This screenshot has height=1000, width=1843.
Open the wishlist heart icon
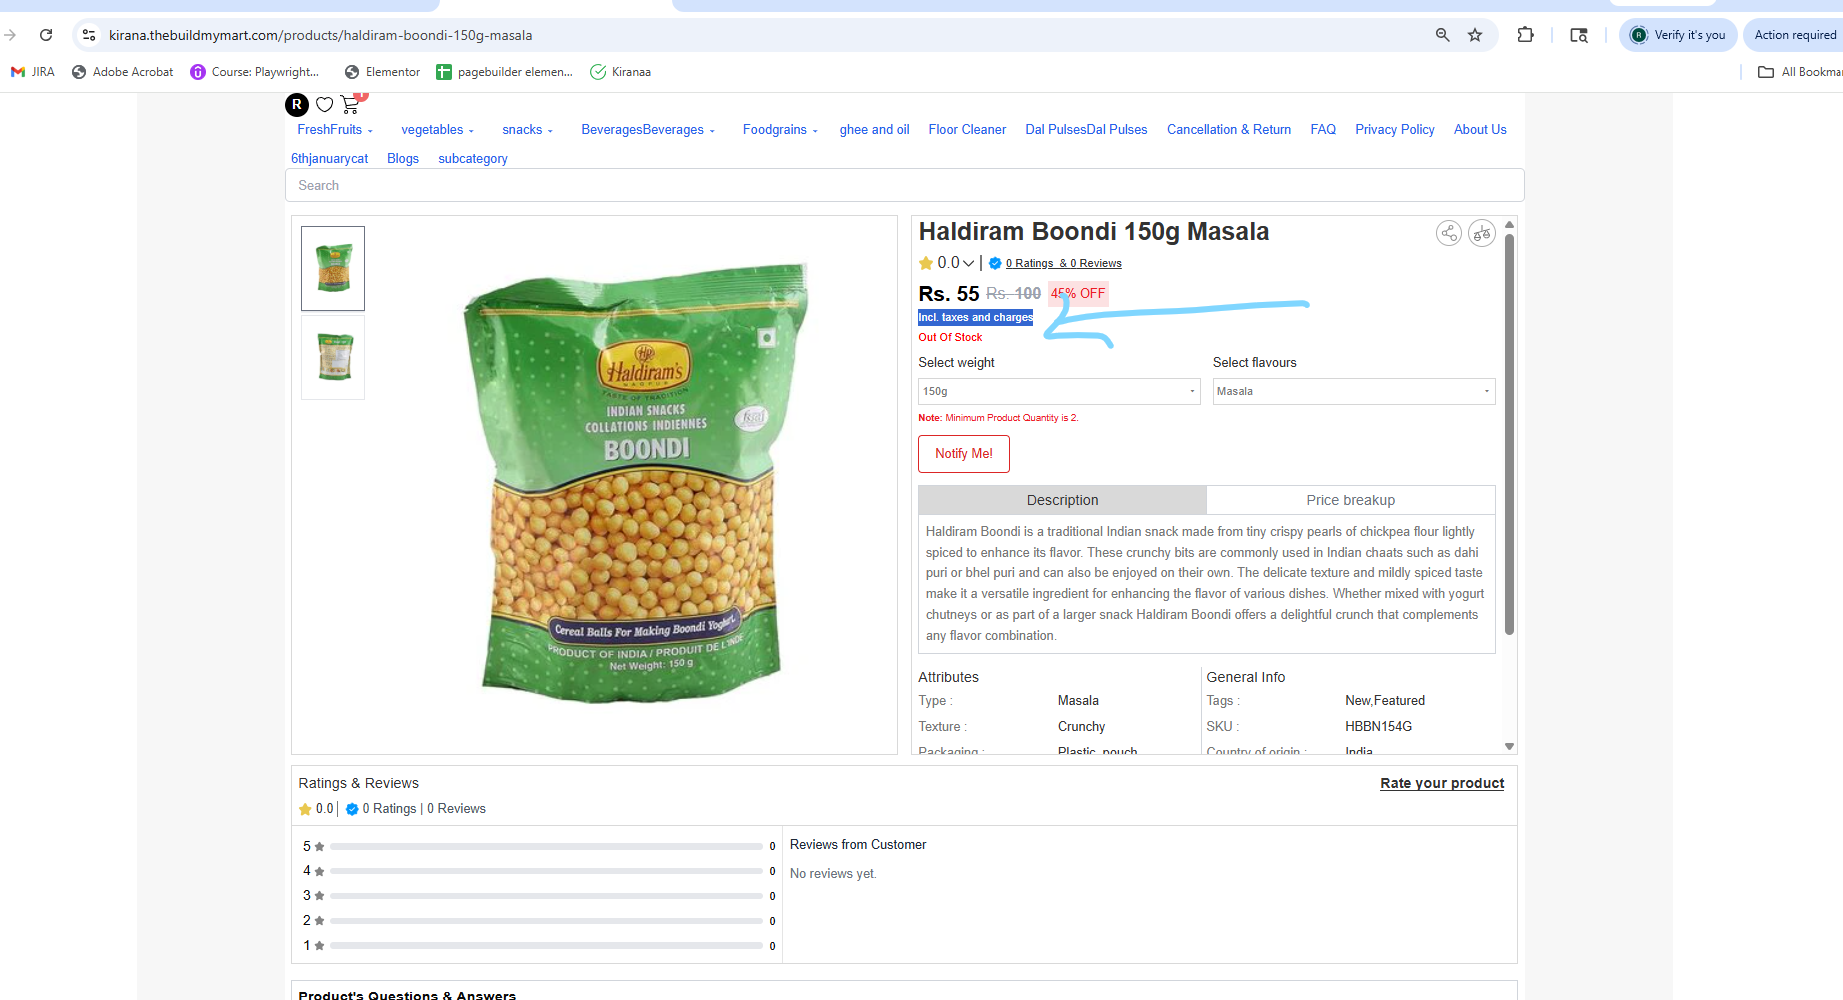click(324, 104)
